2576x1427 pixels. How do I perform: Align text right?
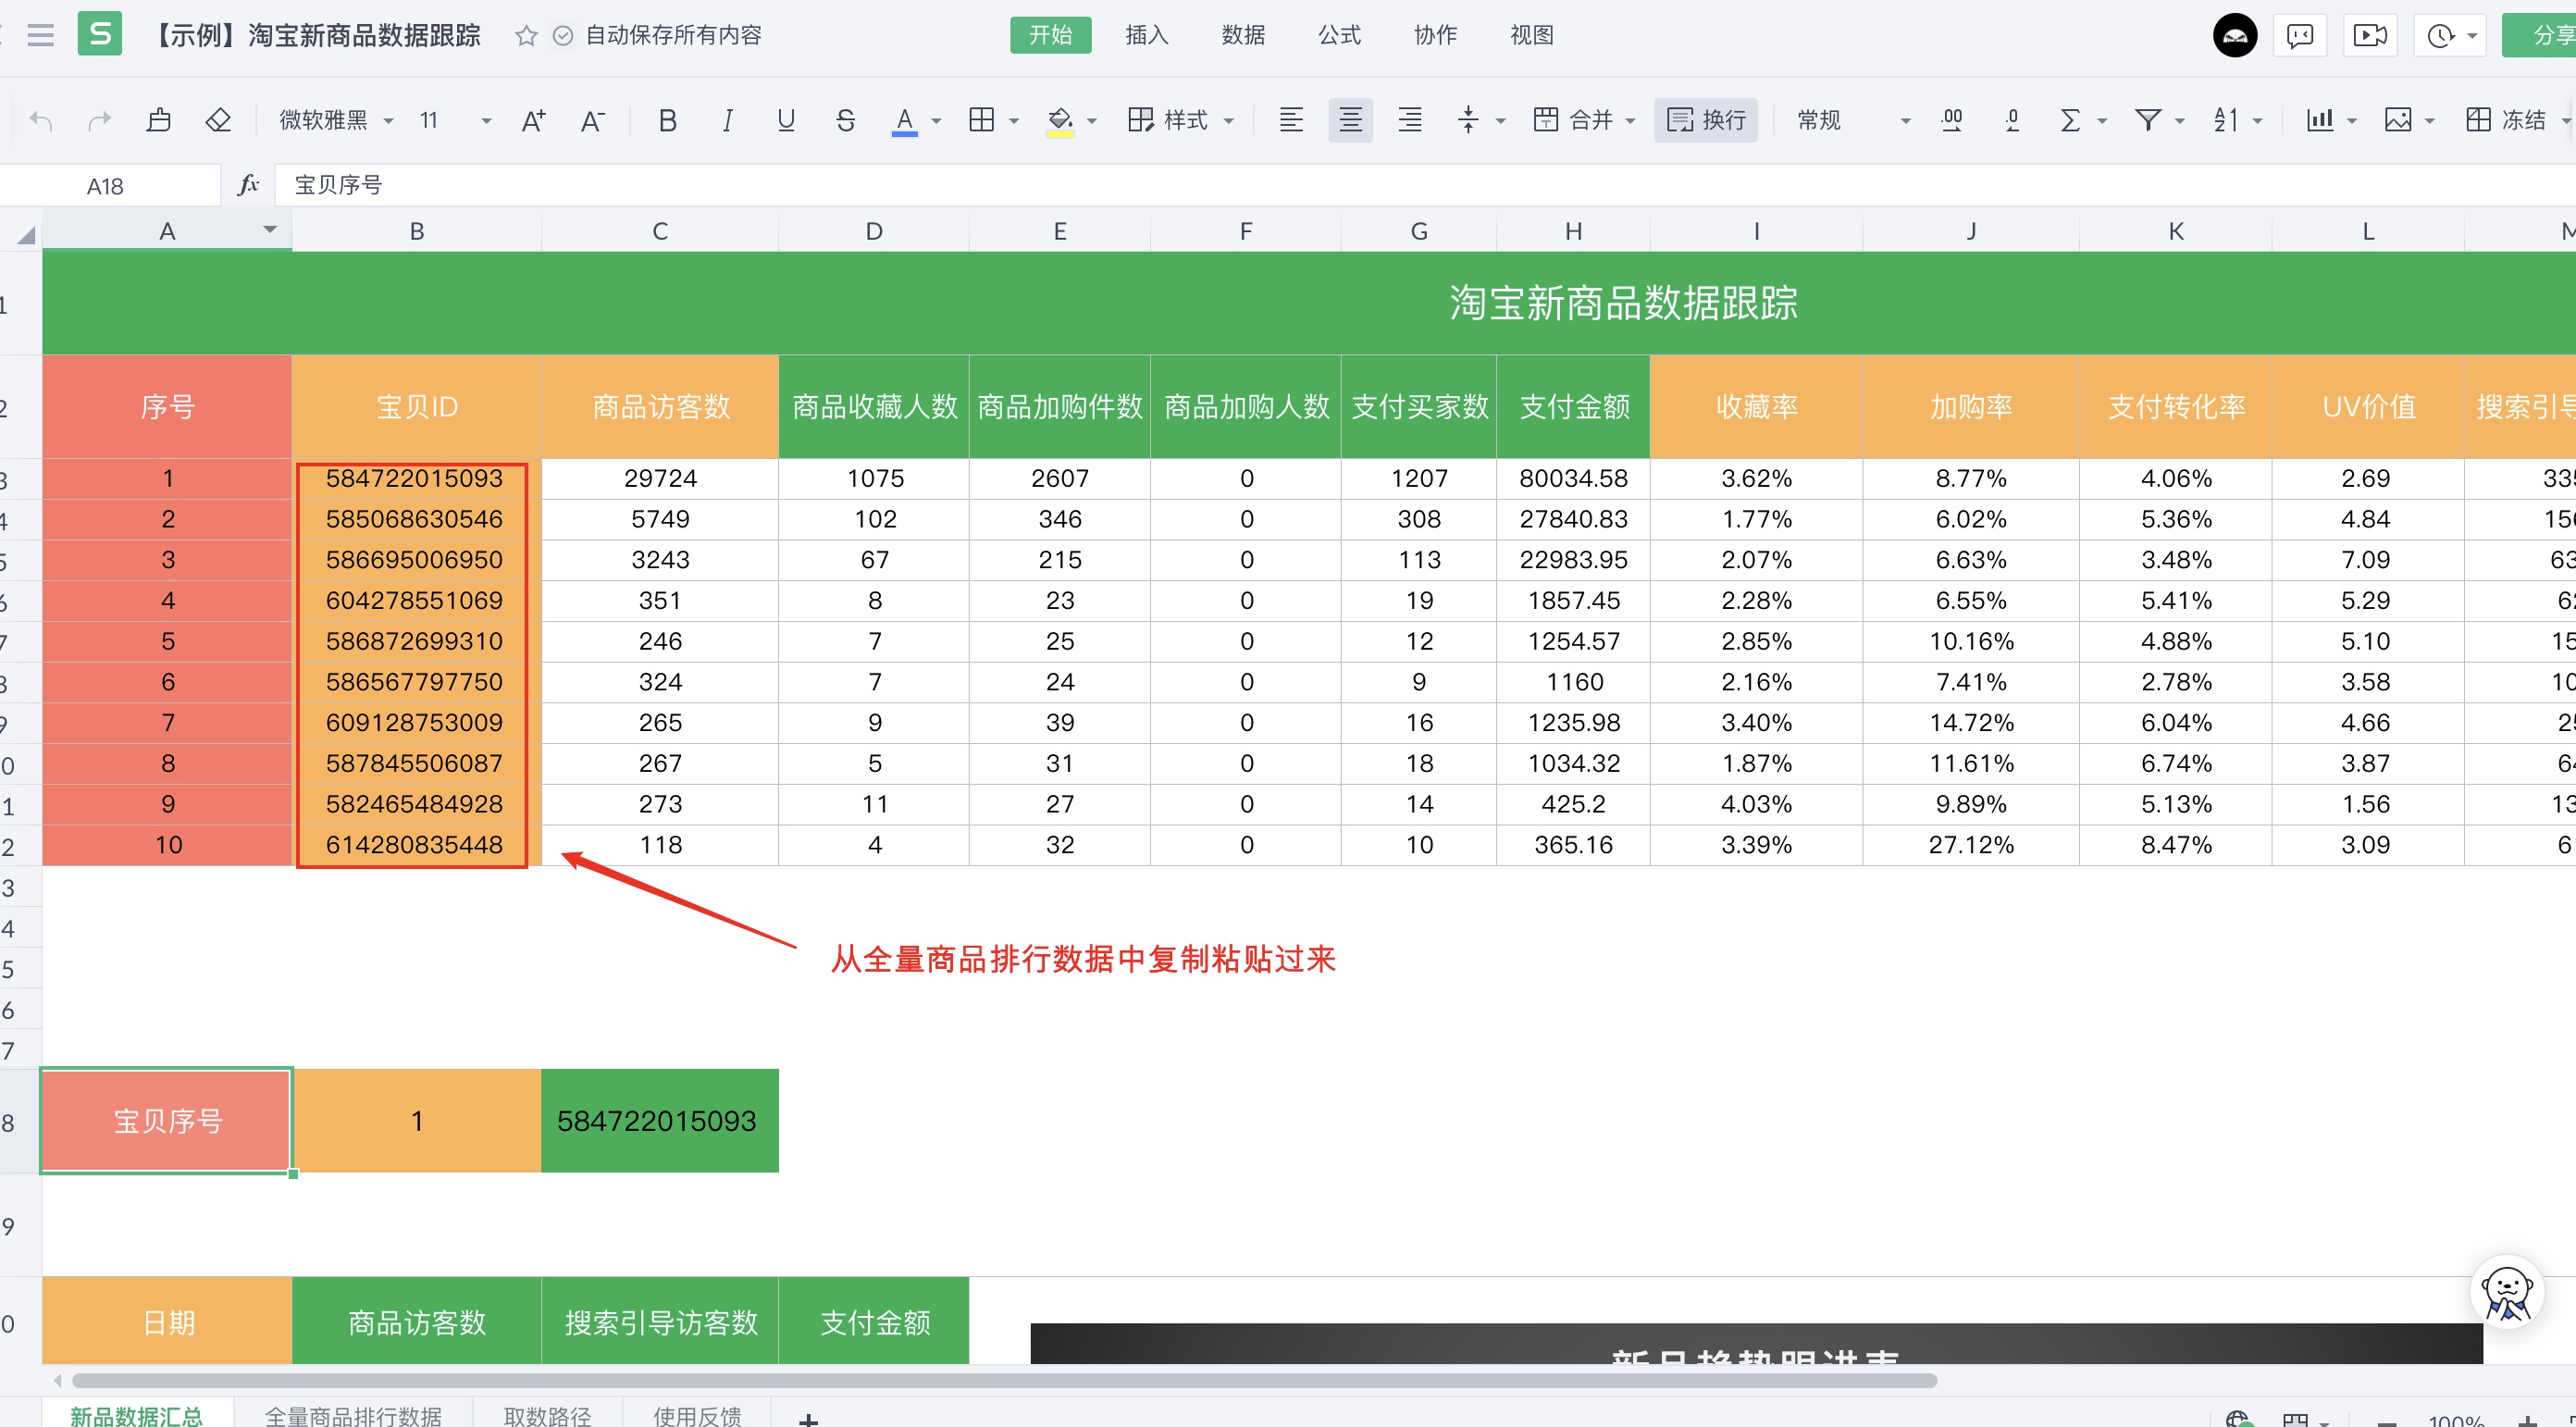(x=1410, y=121)
